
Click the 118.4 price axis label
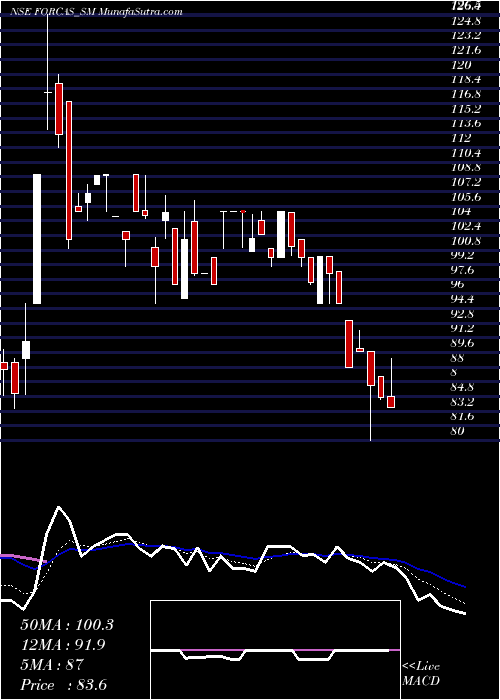click(467, 80)
